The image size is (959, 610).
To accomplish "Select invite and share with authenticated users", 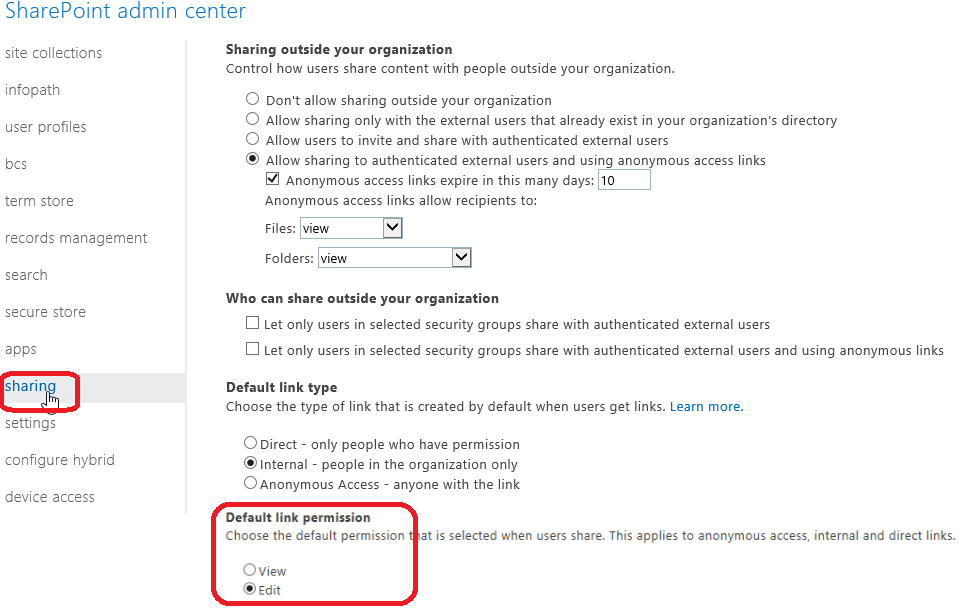I will point(252,140).
